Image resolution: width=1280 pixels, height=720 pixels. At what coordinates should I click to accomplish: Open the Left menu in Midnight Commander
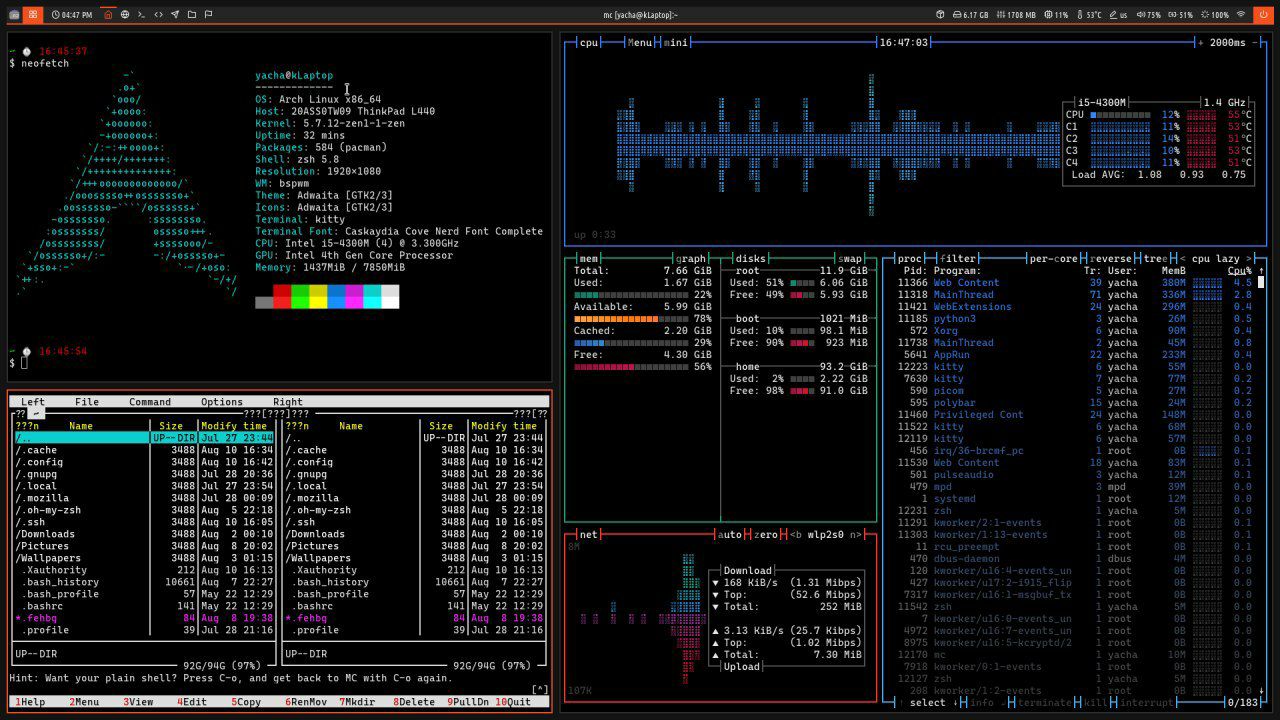33,402
